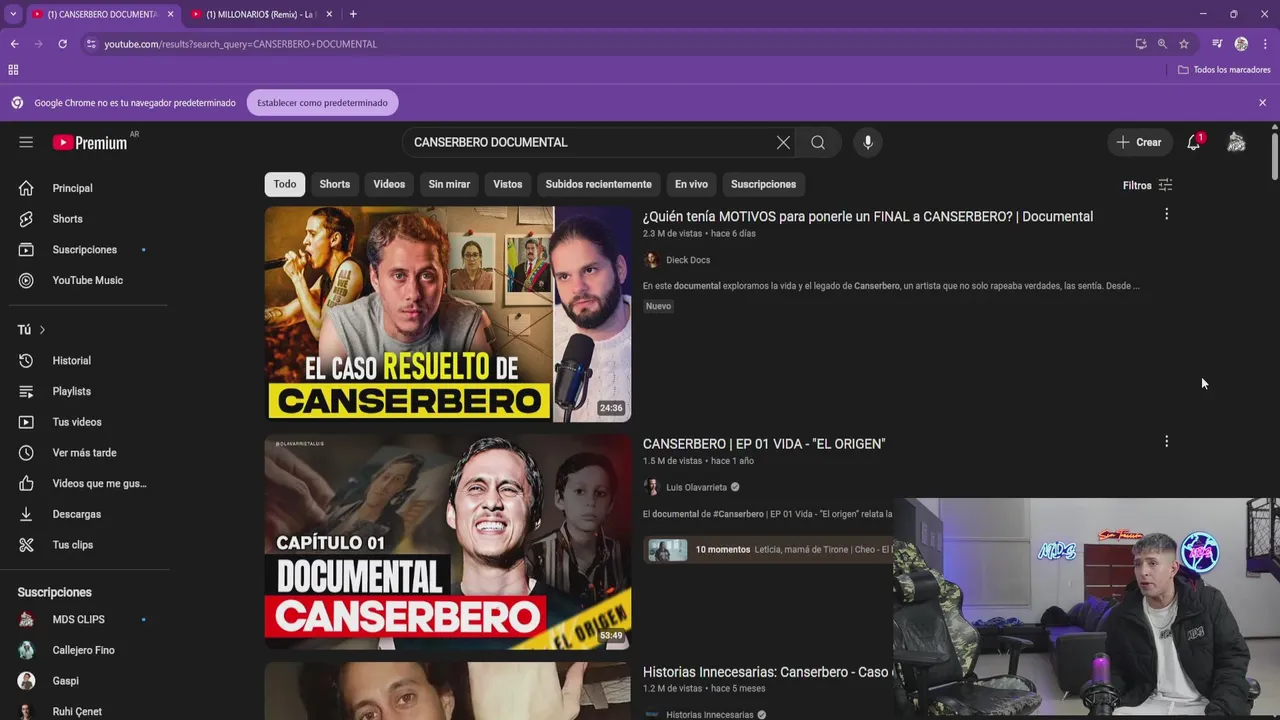Go to YouTube Premium home logo

(x=90, y=142)
